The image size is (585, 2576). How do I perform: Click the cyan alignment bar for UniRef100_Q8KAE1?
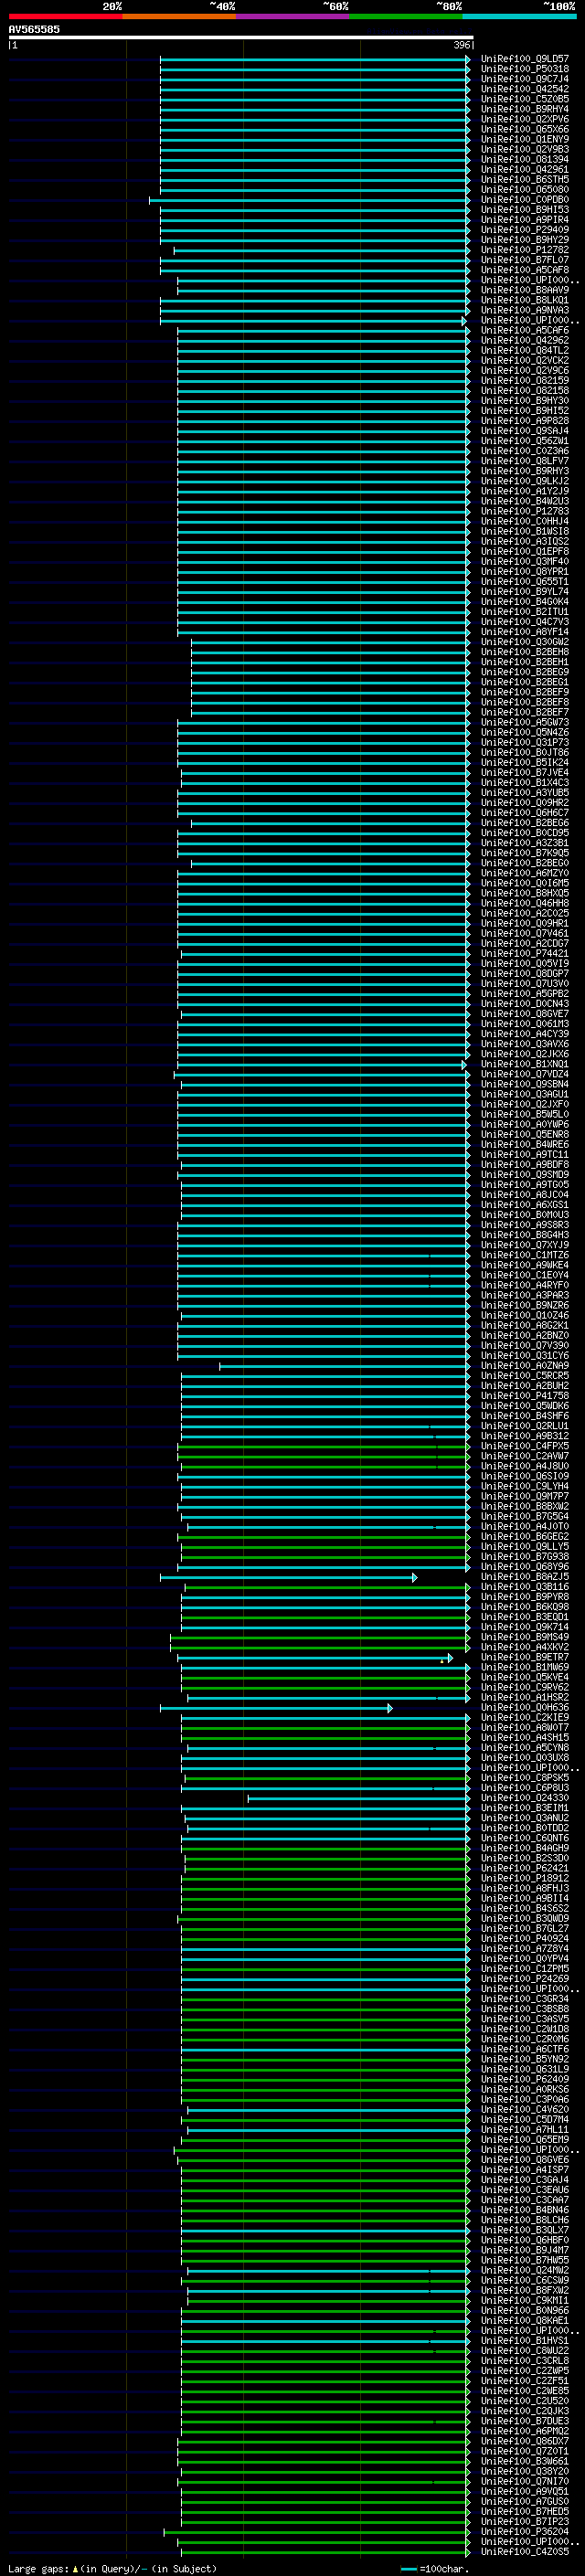click(x=326, y=2321)
